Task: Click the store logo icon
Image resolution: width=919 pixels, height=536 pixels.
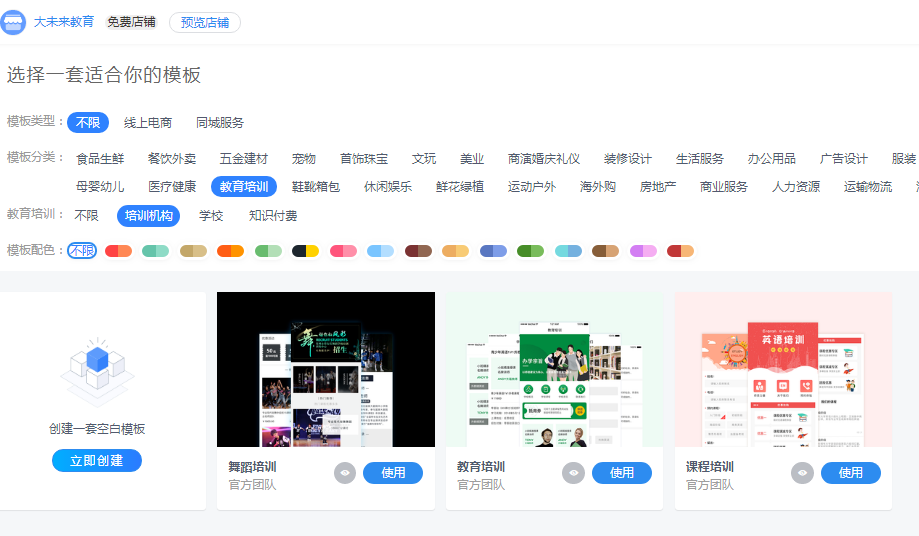Action: [13, 22]
